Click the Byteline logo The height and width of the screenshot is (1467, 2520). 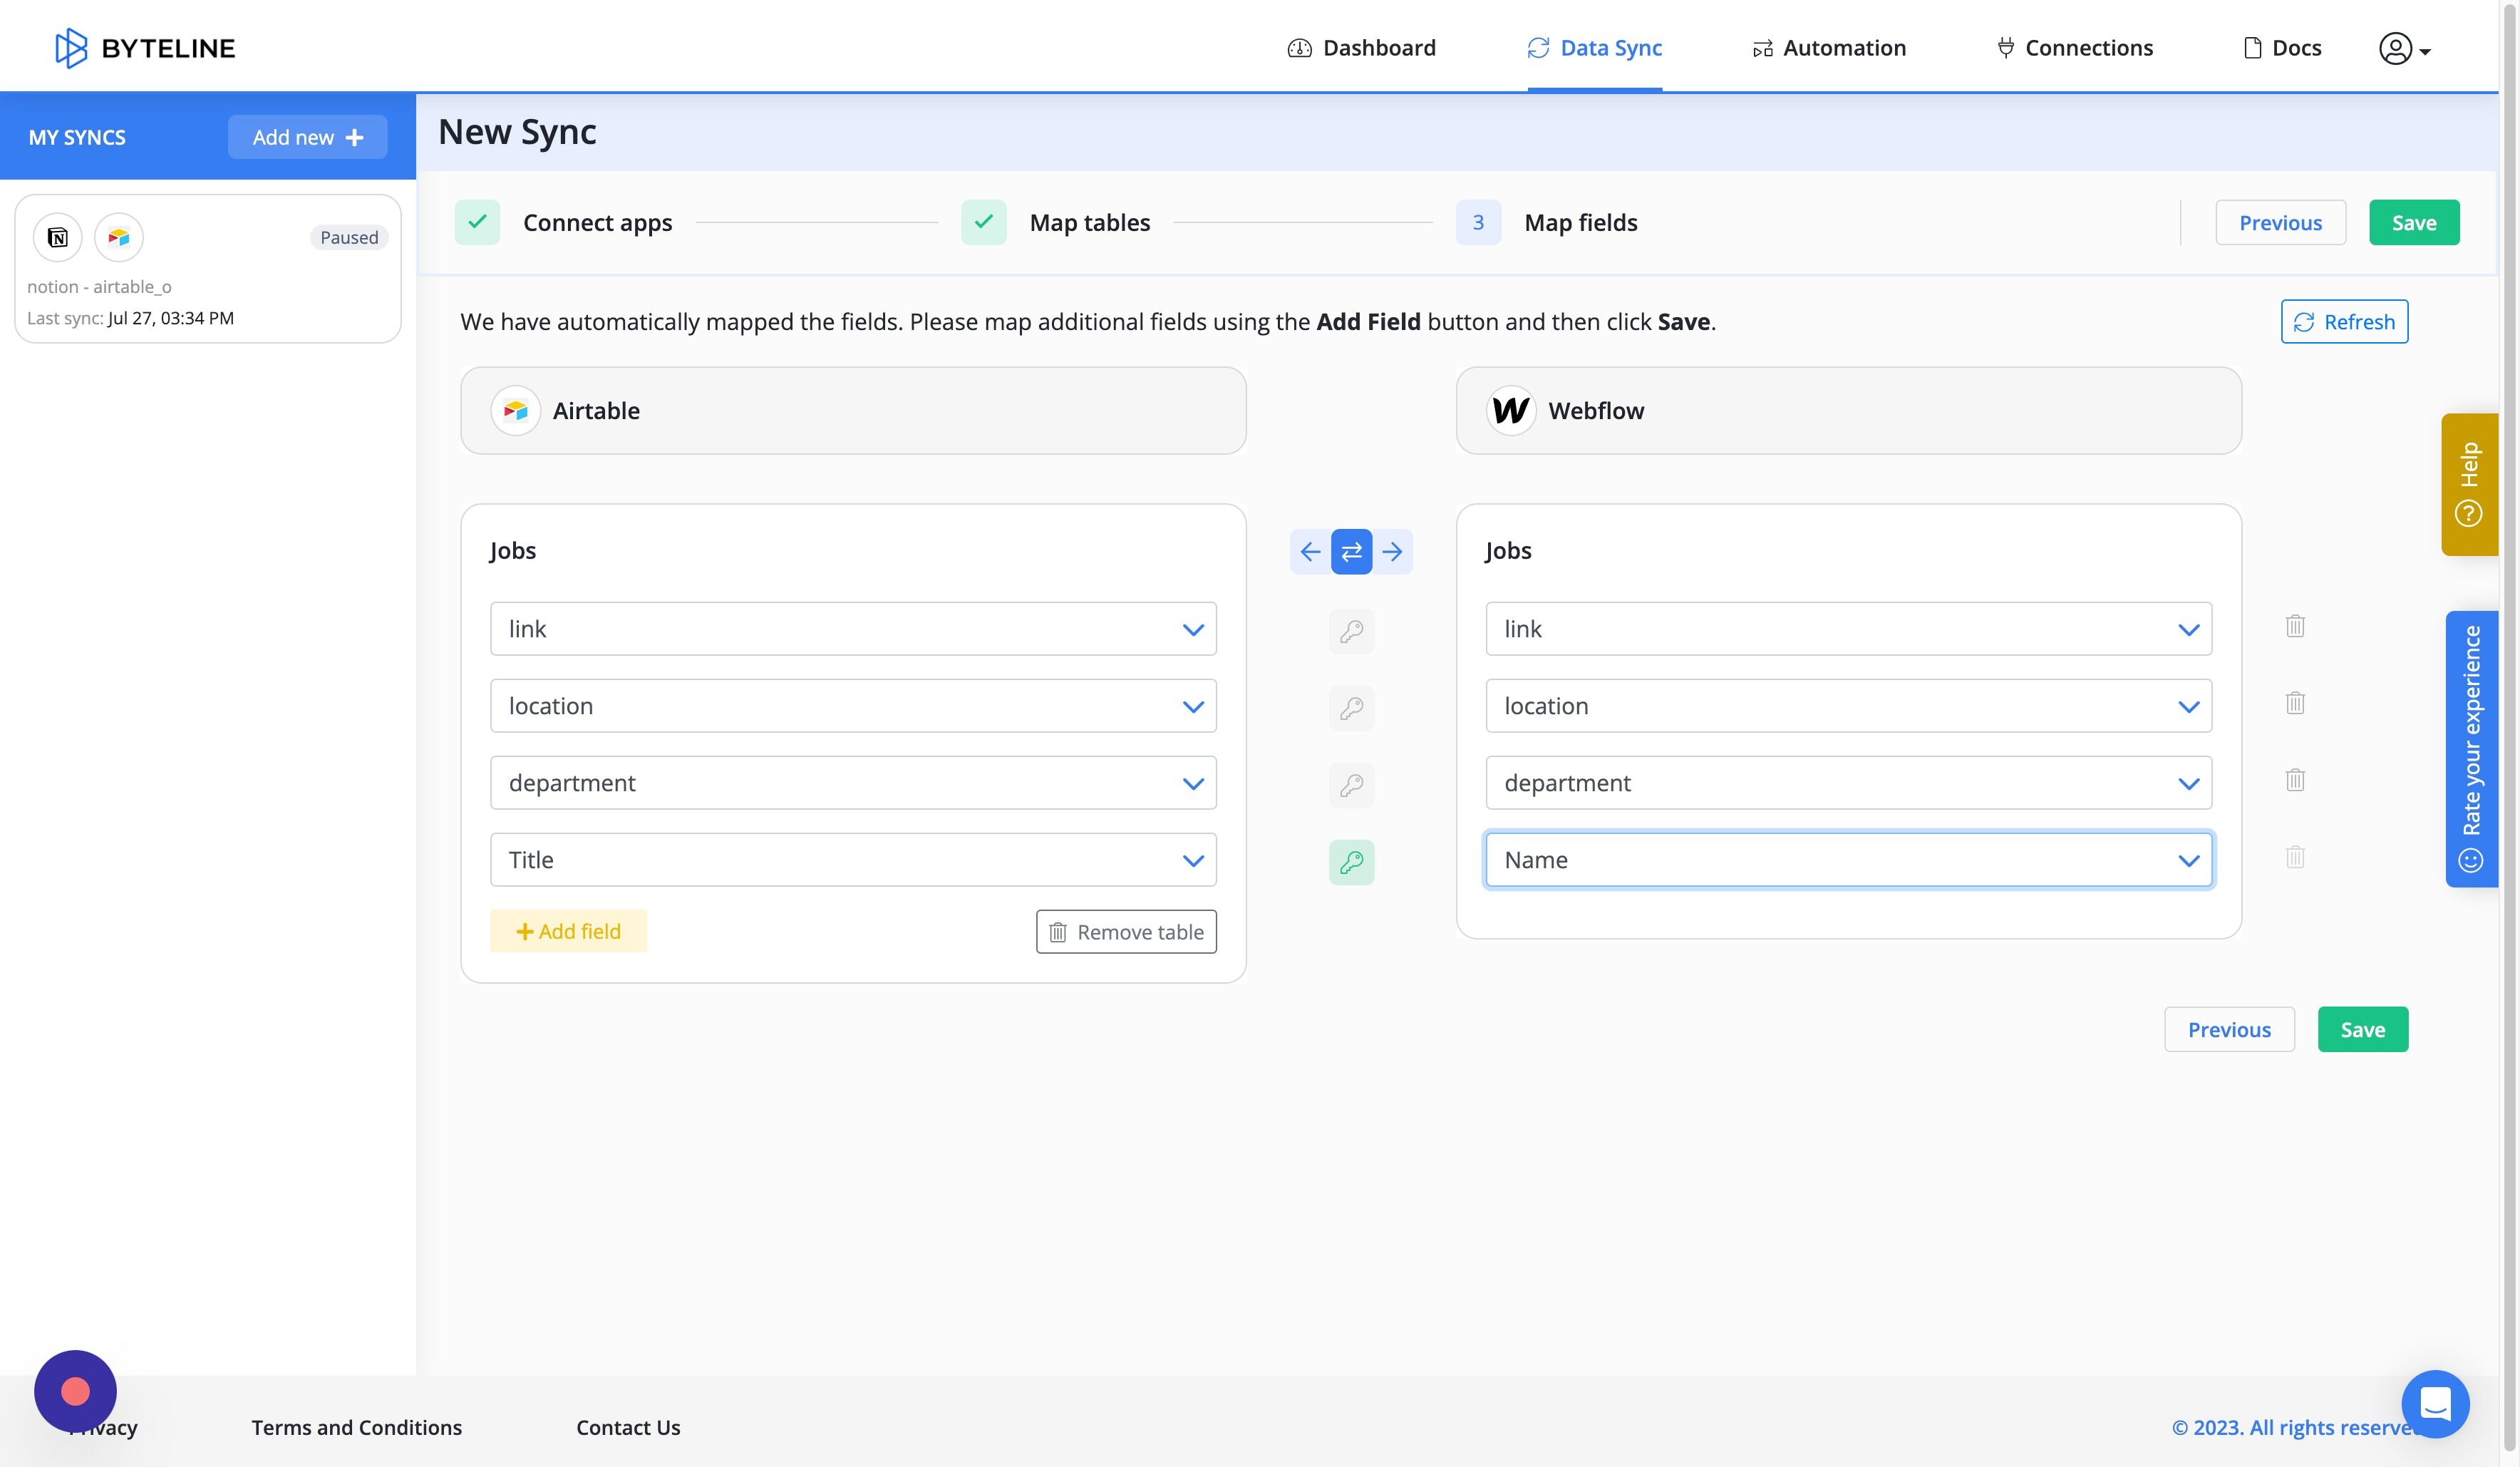point(145,47)
